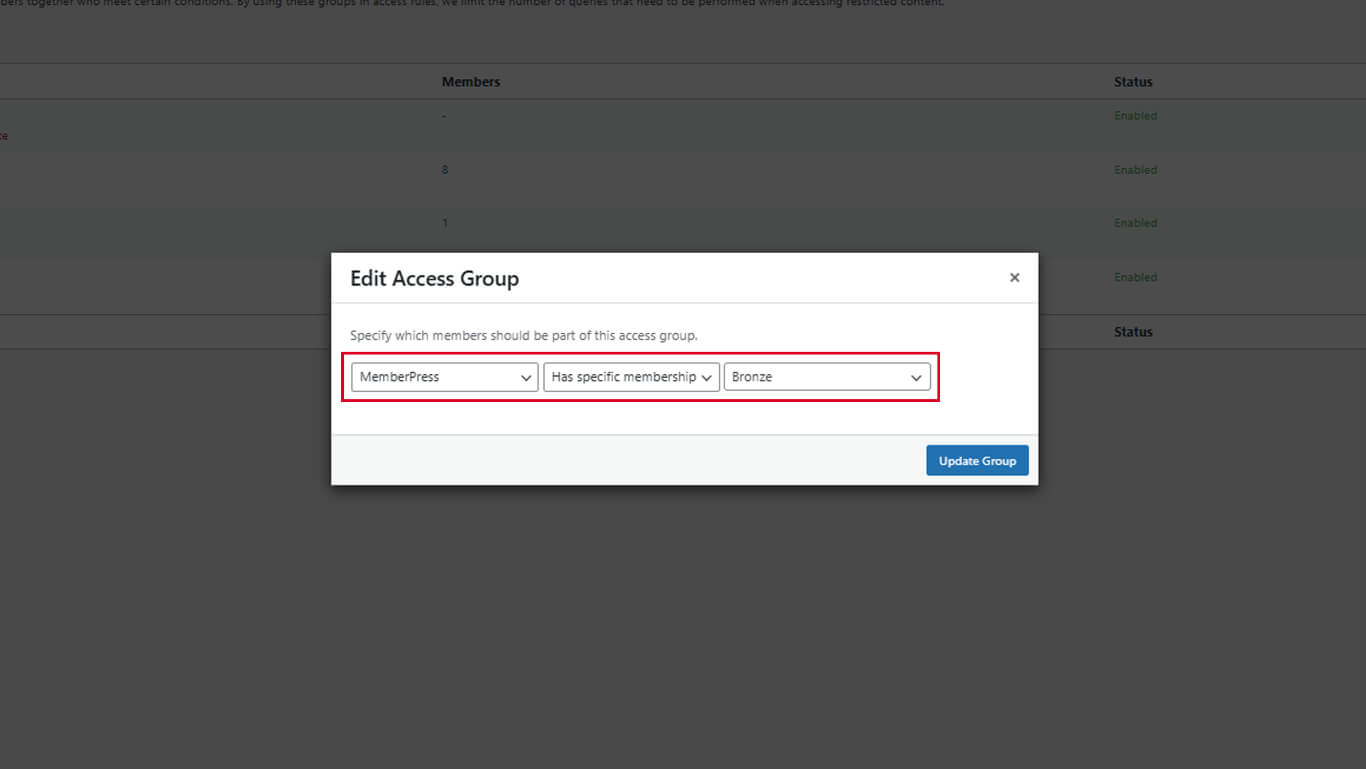Click the Members column header
The height and width of the screenshot is (769, 1366).
point(470,82)
